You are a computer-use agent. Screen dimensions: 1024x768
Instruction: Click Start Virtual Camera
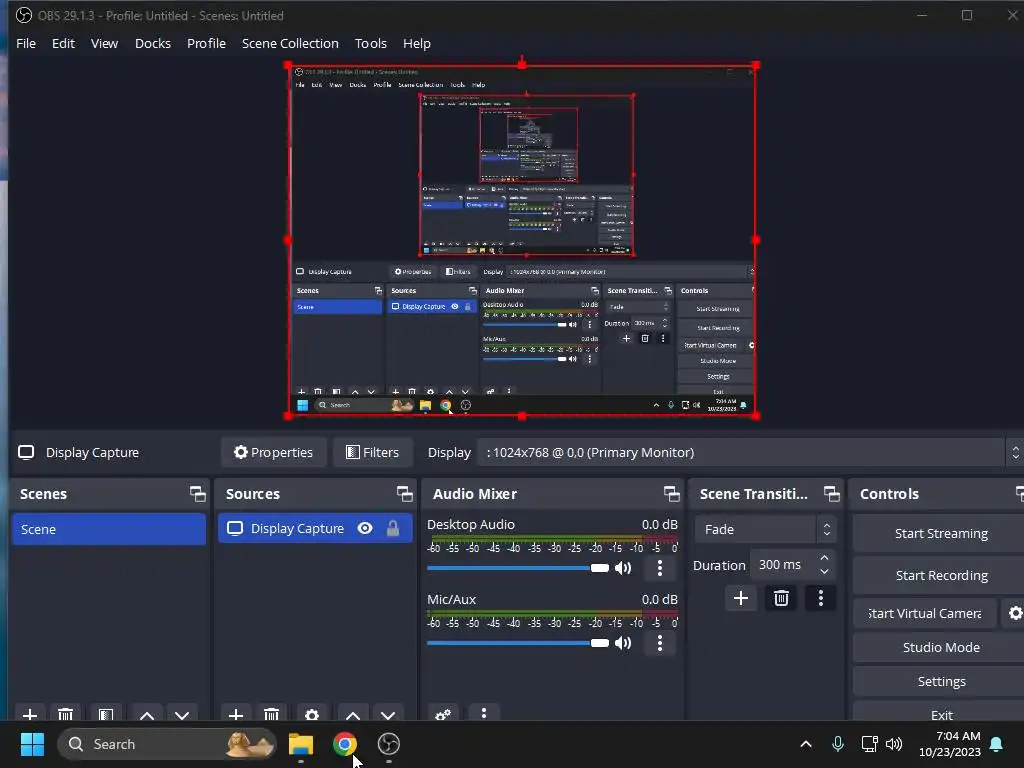pyautogui.click(x=925, y=613)
